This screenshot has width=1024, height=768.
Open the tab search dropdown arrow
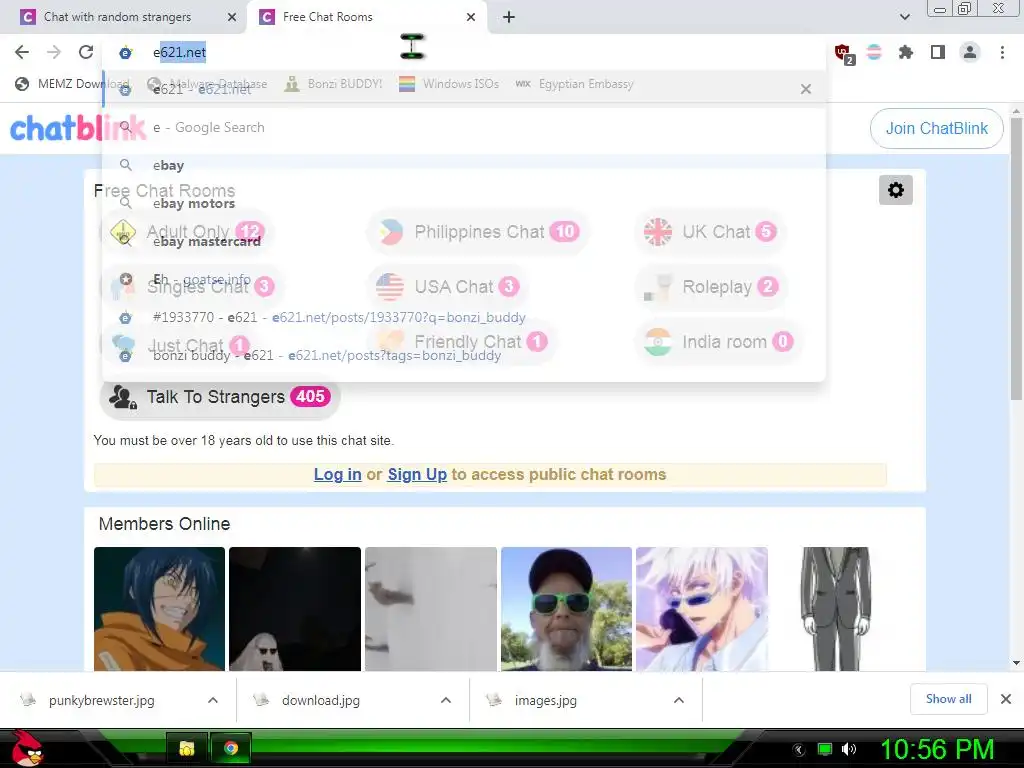(904, 17)
